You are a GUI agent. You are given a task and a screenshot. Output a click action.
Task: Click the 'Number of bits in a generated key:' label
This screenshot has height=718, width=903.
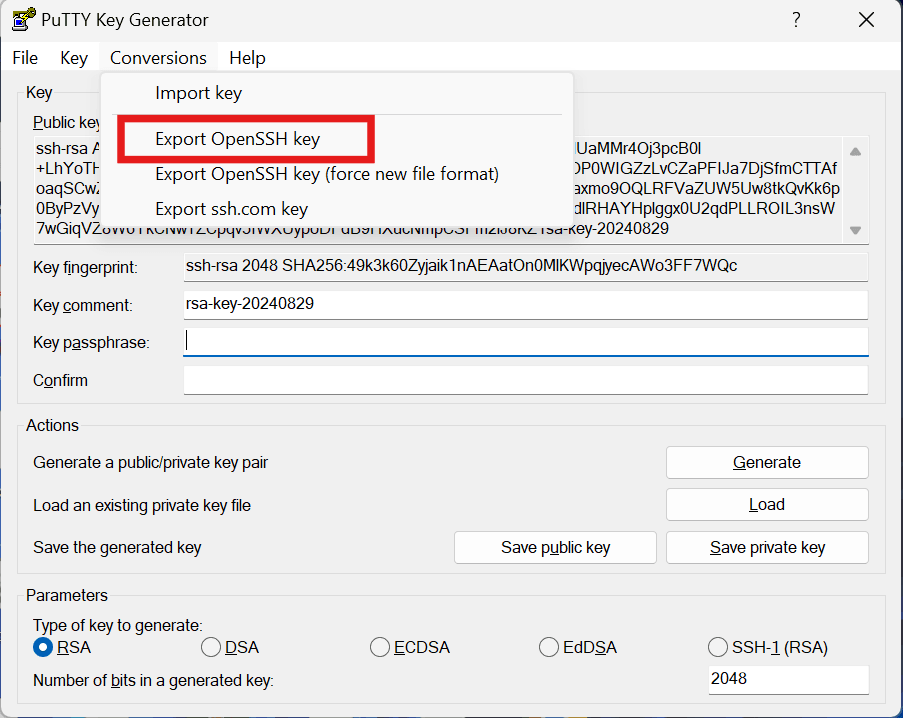[153, 681]
